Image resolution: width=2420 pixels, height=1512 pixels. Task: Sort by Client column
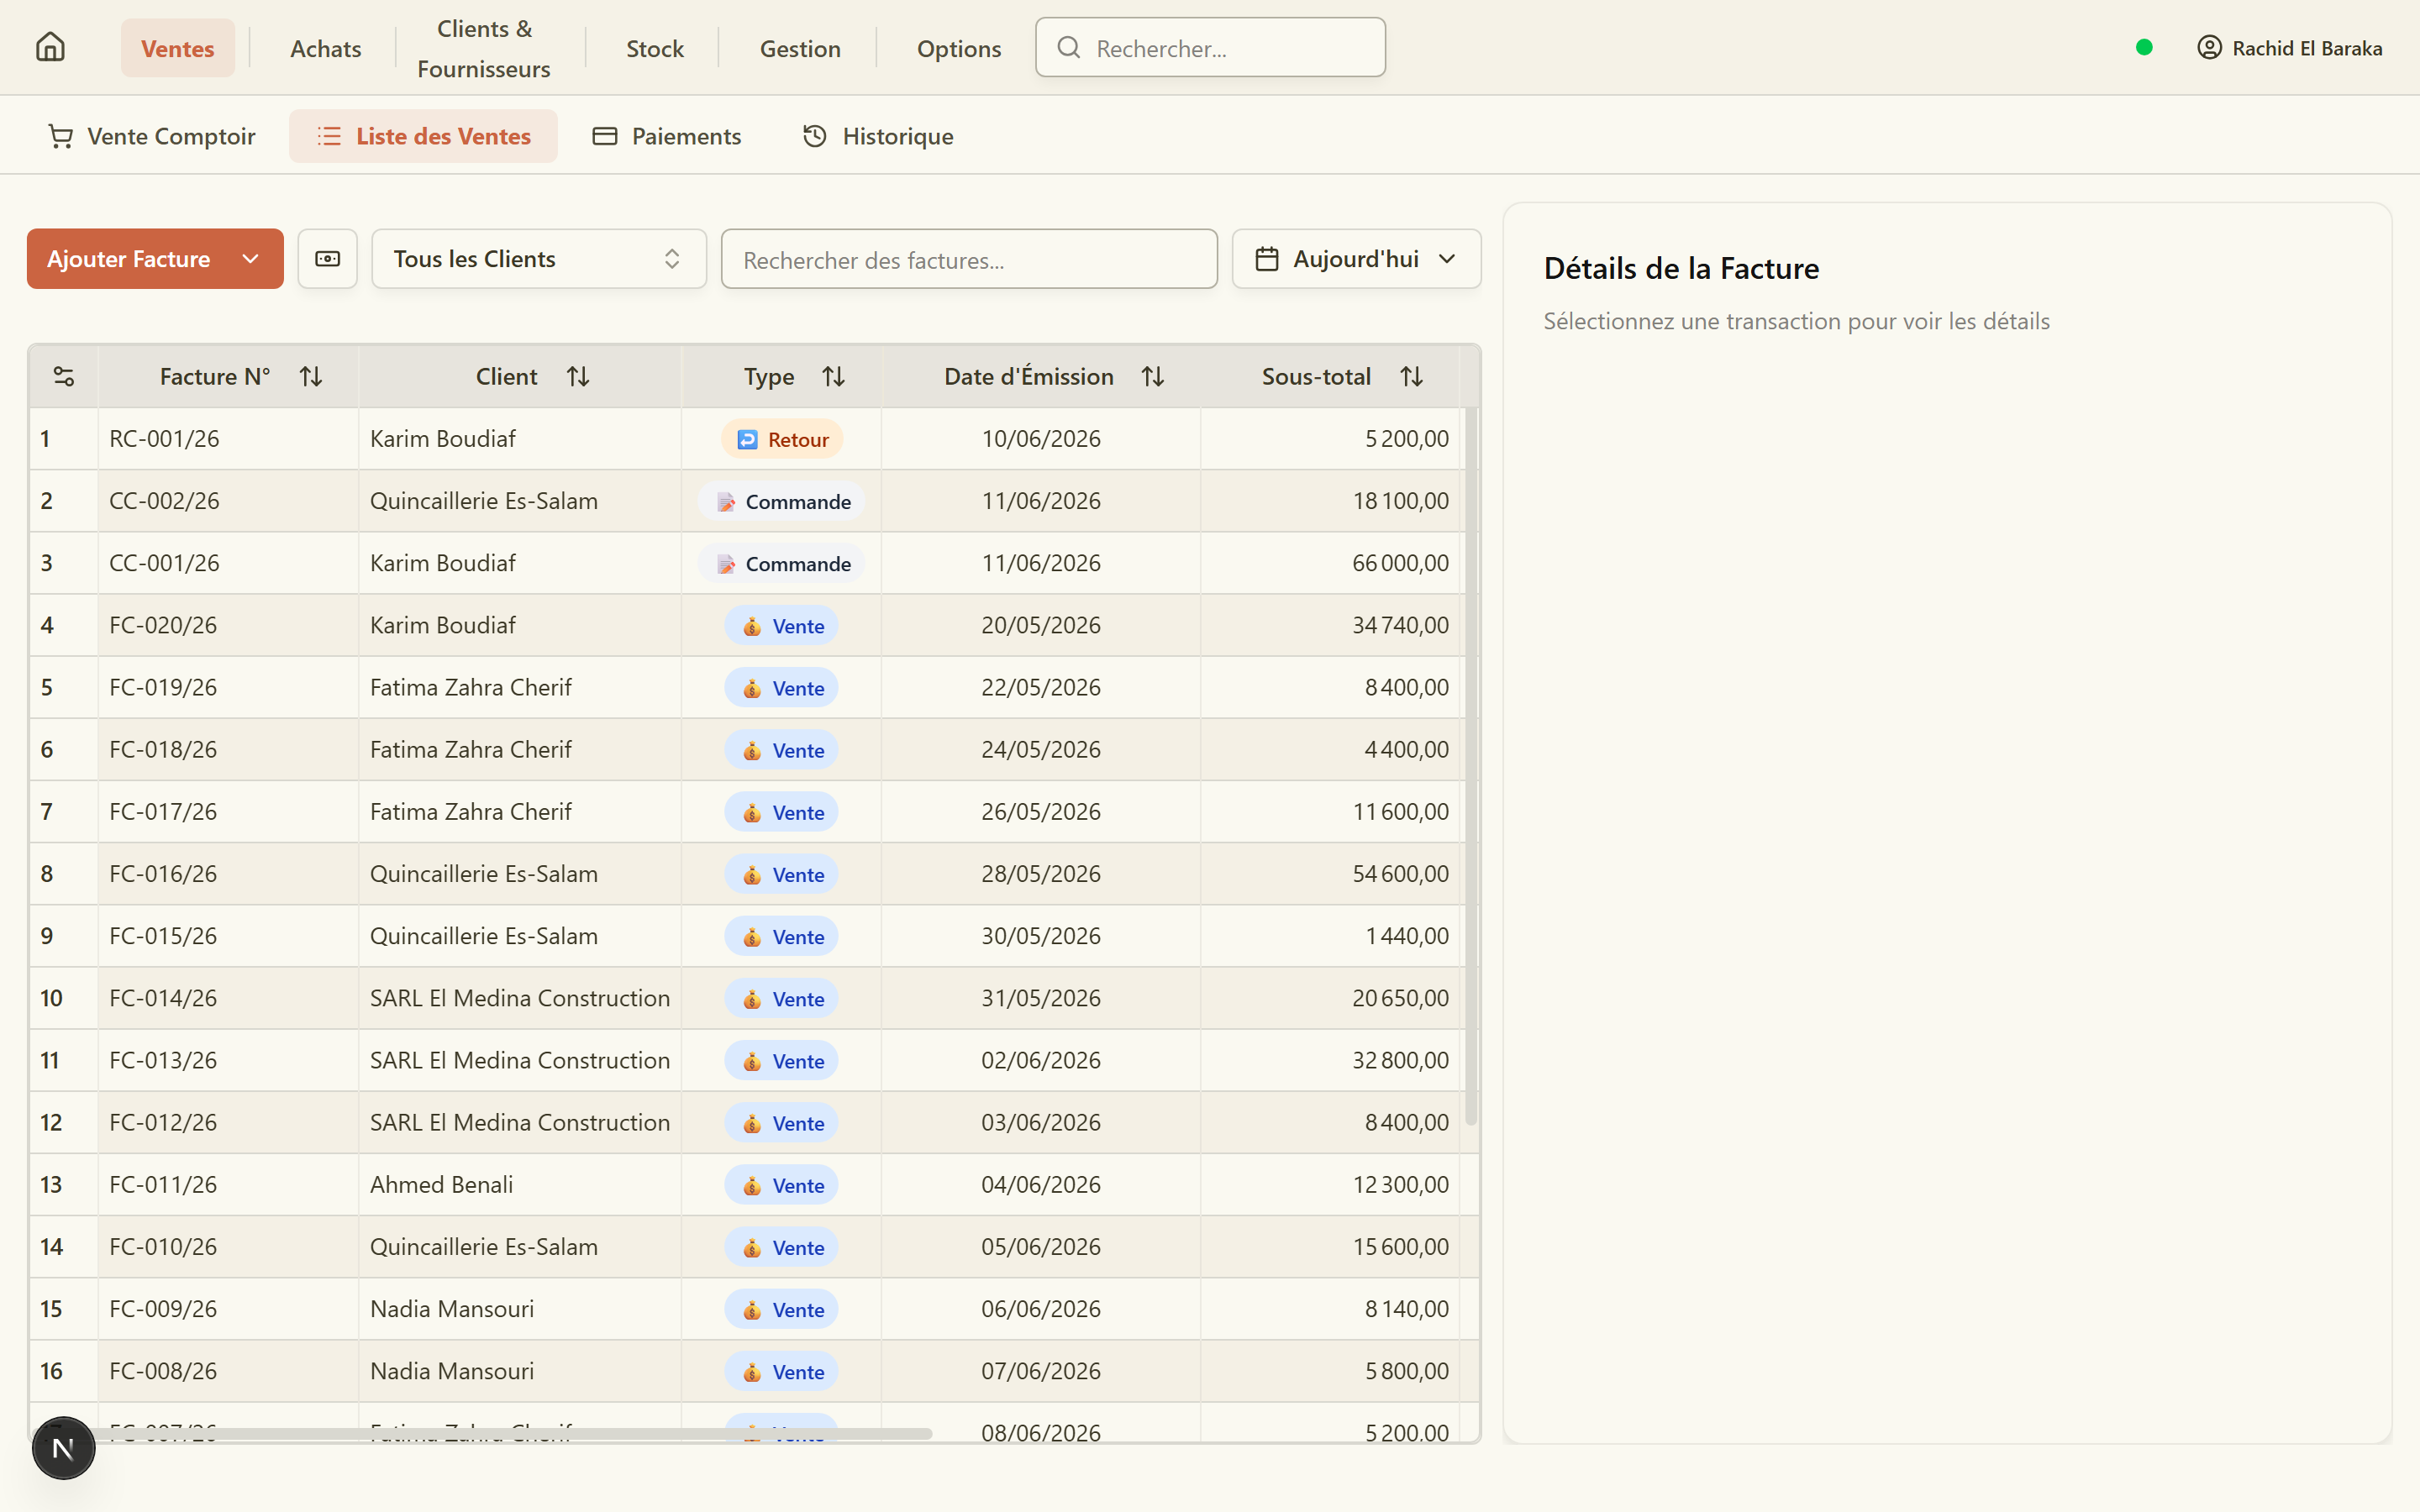(x=578, y=376)
